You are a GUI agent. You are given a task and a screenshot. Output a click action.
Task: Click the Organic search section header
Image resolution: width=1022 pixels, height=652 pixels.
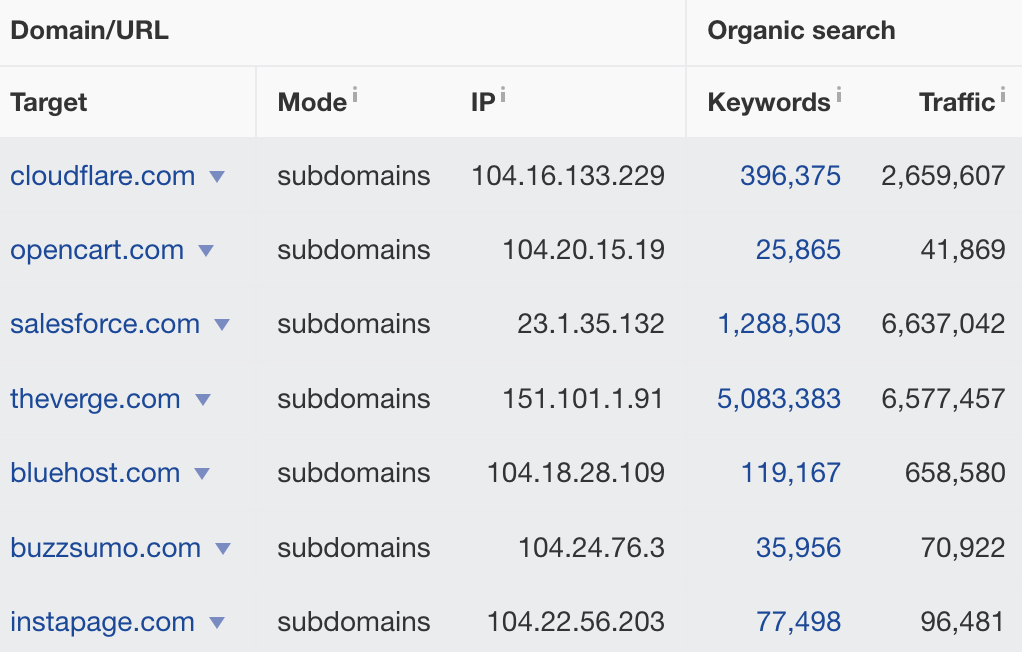pos(801,31)
